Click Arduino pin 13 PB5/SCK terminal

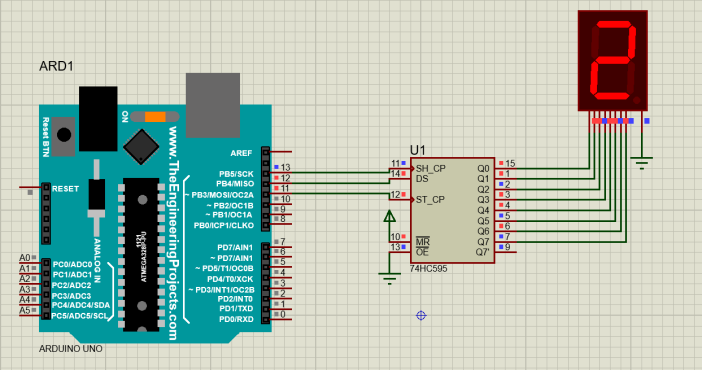[281, 172]
